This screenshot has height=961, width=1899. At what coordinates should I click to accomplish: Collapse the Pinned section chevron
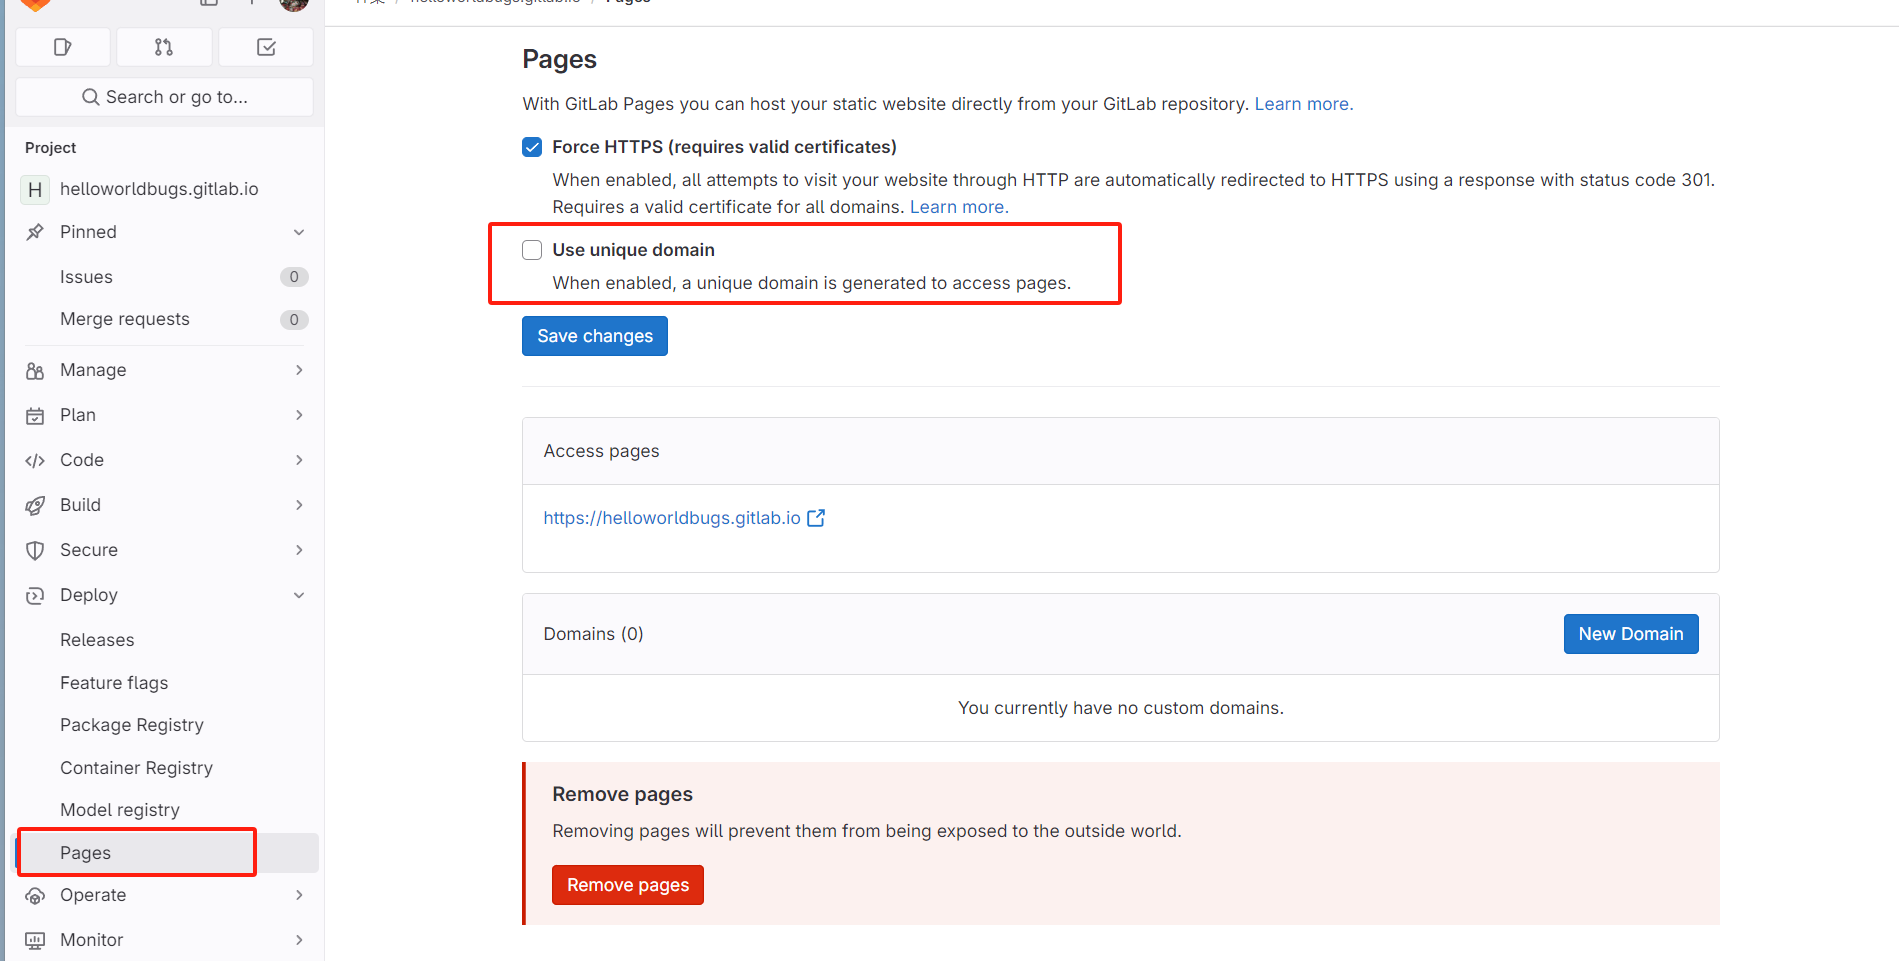tap(299, 232)
